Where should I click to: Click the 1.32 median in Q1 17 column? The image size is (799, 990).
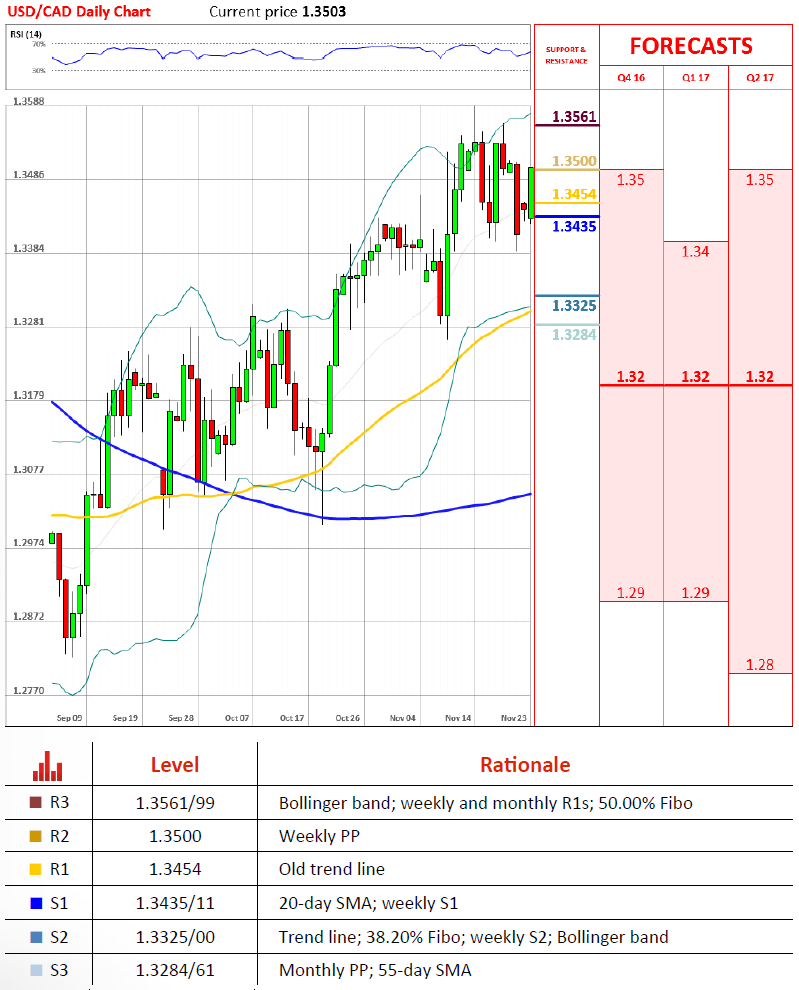coord(695,376)
